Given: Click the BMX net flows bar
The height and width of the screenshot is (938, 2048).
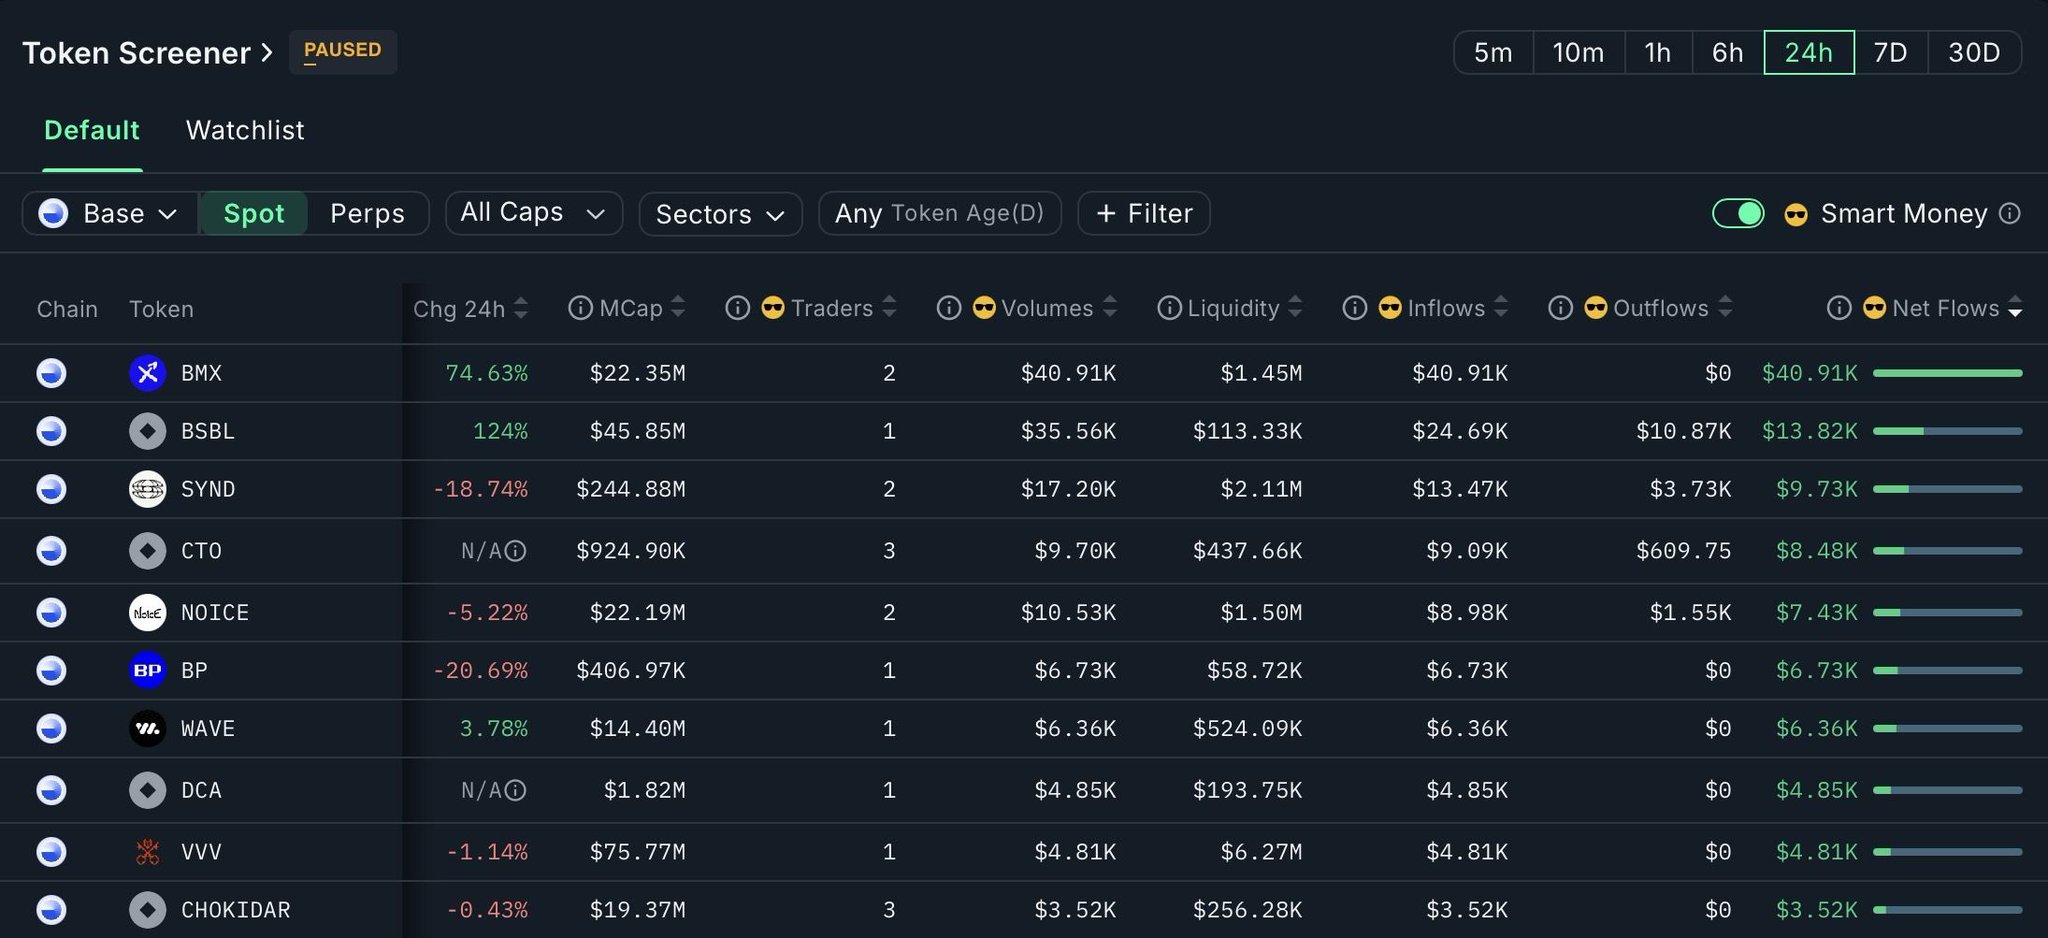Looking at the screenshot, I should point(1947,373).
